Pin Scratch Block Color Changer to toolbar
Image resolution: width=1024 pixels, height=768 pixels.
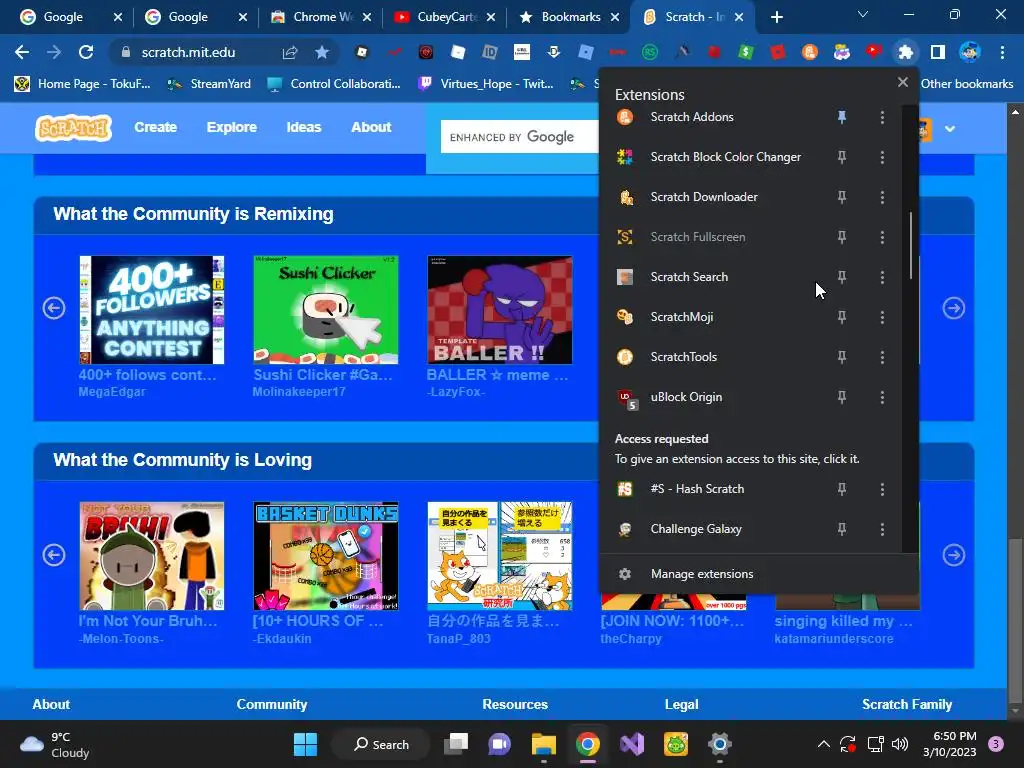[x=842, y=157]
